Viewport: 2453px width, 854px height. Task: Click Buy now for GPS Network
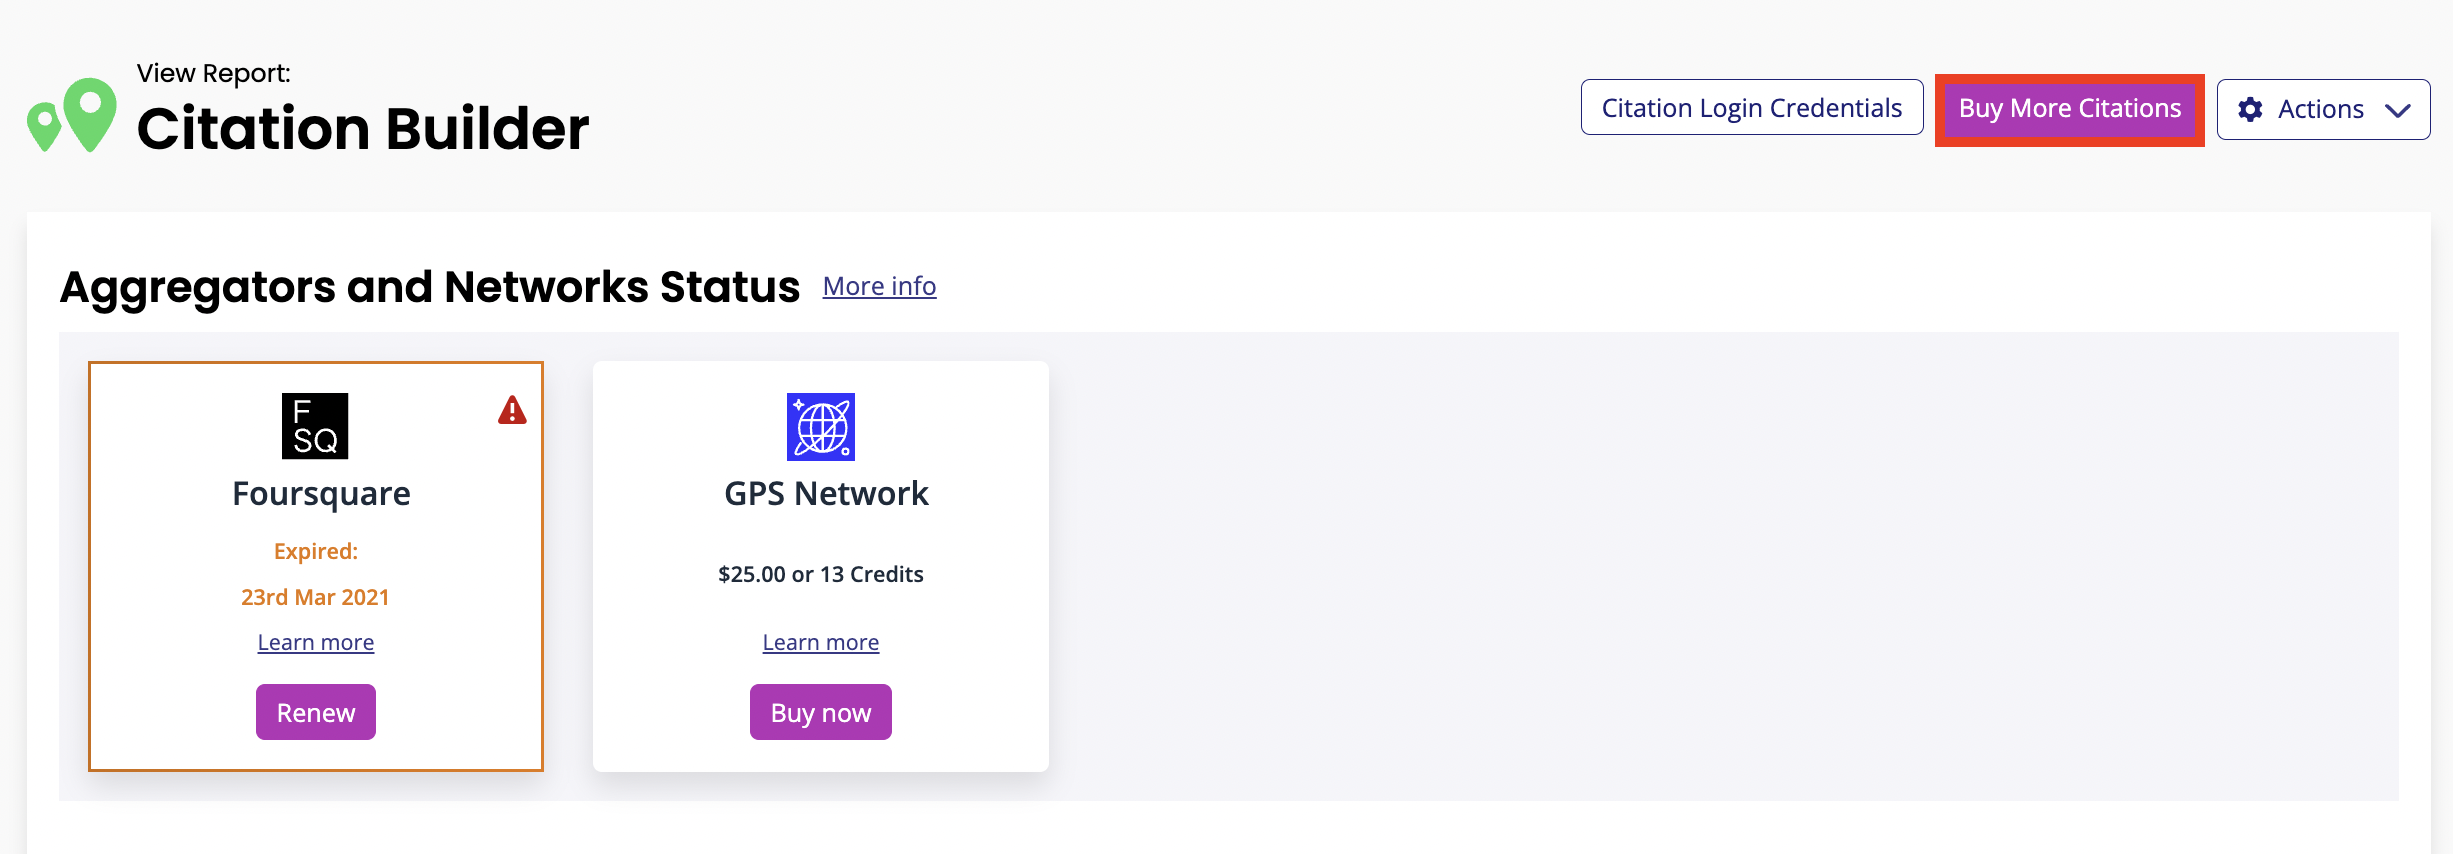pyautogui.click(x=821, y=712)
